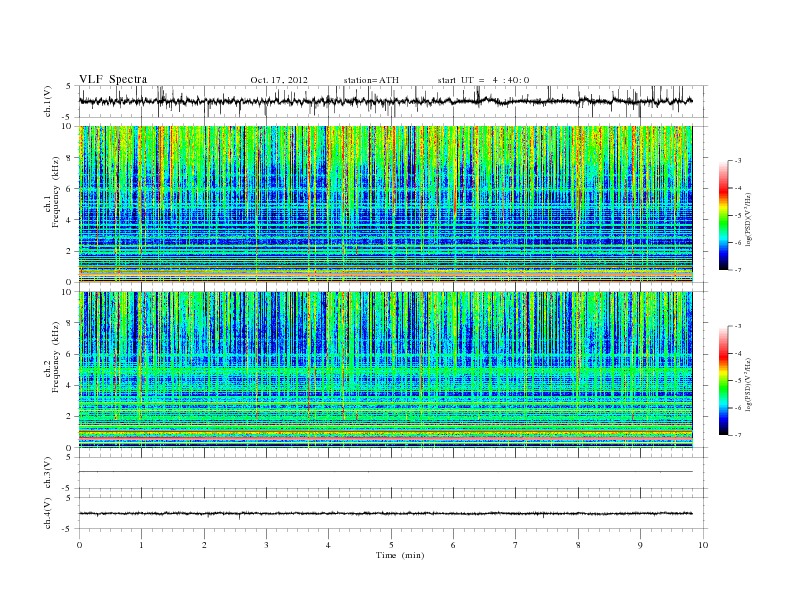Image resolution: width=792 pixels, height=612 pixels.
Task: Click the 'ch.4(V)' axis label
Action: (48, 513)
